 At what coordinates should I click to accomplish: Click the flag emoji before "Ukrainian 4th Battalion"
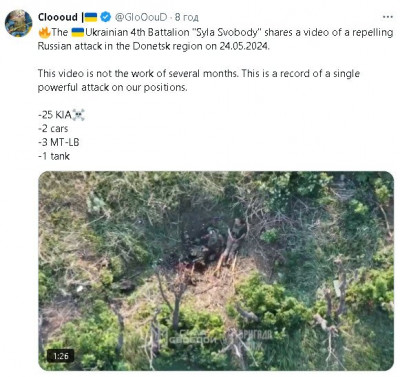pyautogui.click(x=77, y=32)
